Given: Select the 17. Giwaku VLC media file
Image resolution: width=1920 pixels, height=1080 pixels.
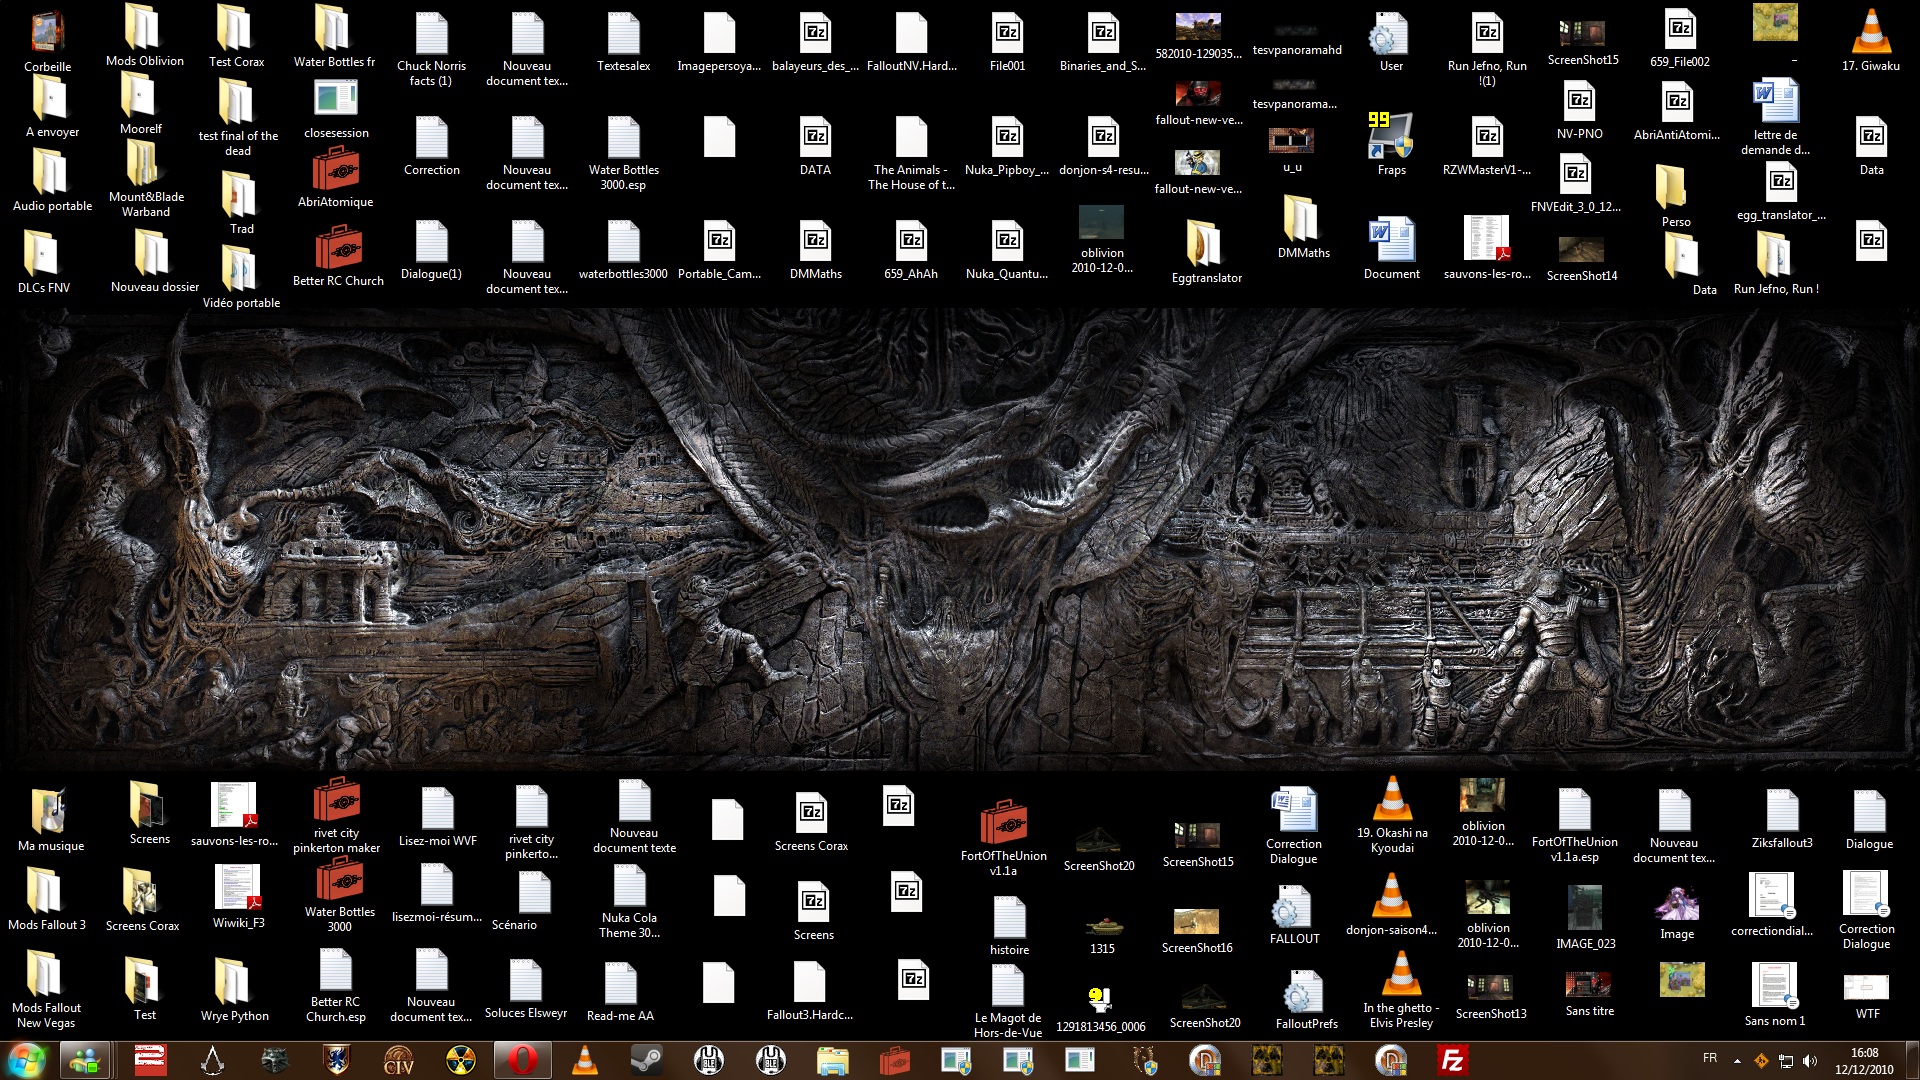Looking at the screenshot, I should click(x=1870, y=40).
